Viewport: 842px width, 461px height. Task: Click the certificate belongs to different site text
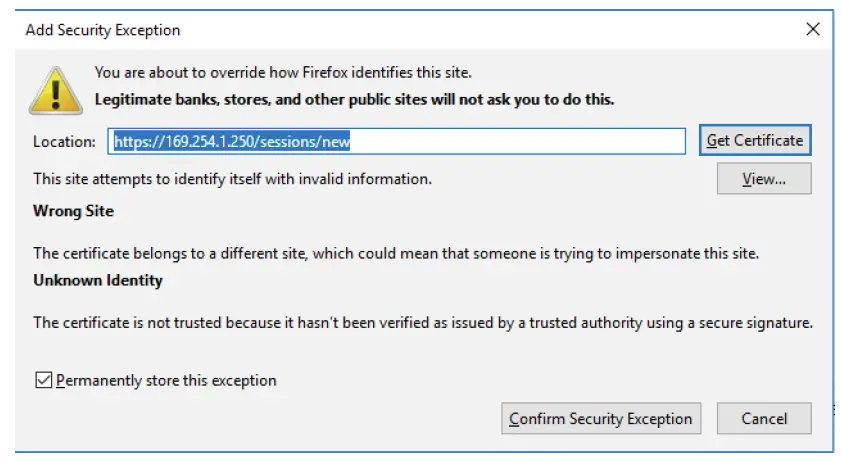coord(395,253)
